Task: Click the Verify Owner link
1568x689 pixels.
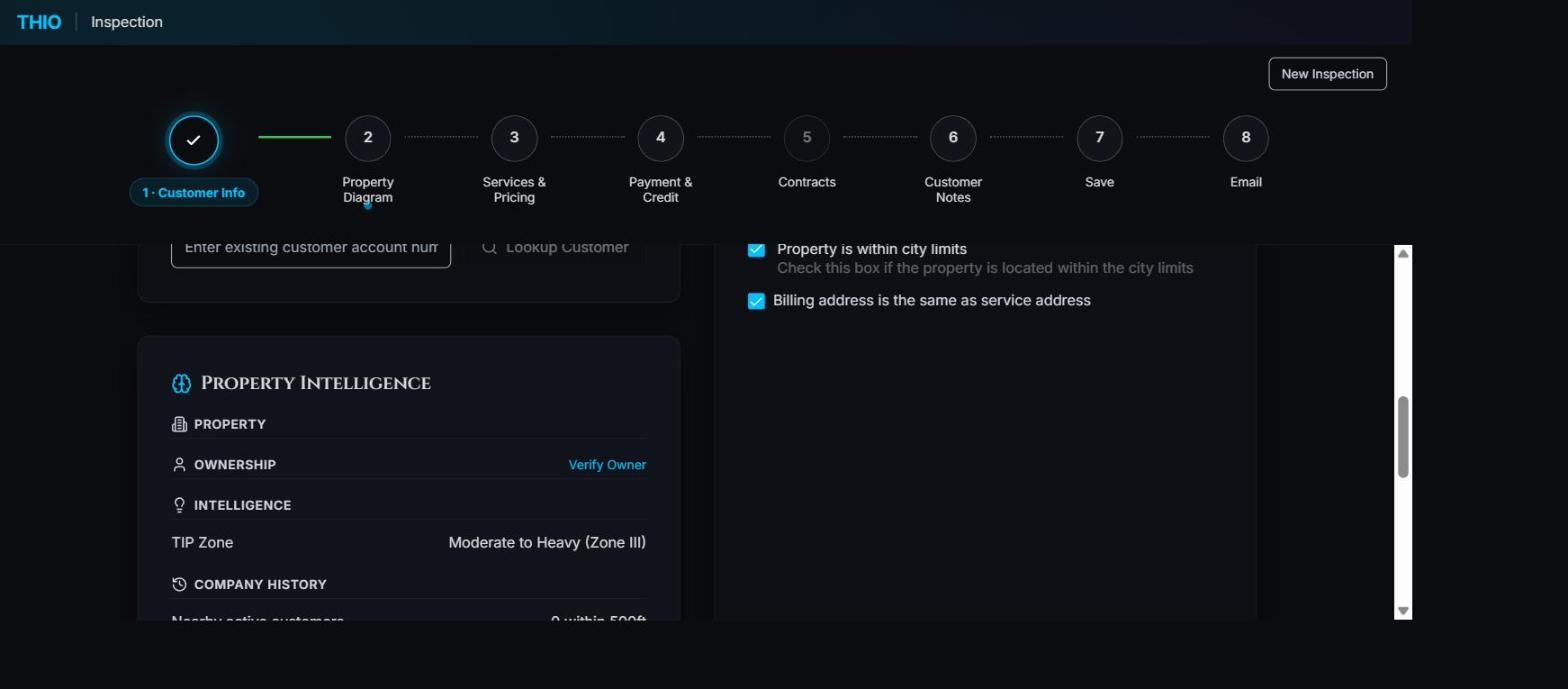Action: [x=607, y=465]
